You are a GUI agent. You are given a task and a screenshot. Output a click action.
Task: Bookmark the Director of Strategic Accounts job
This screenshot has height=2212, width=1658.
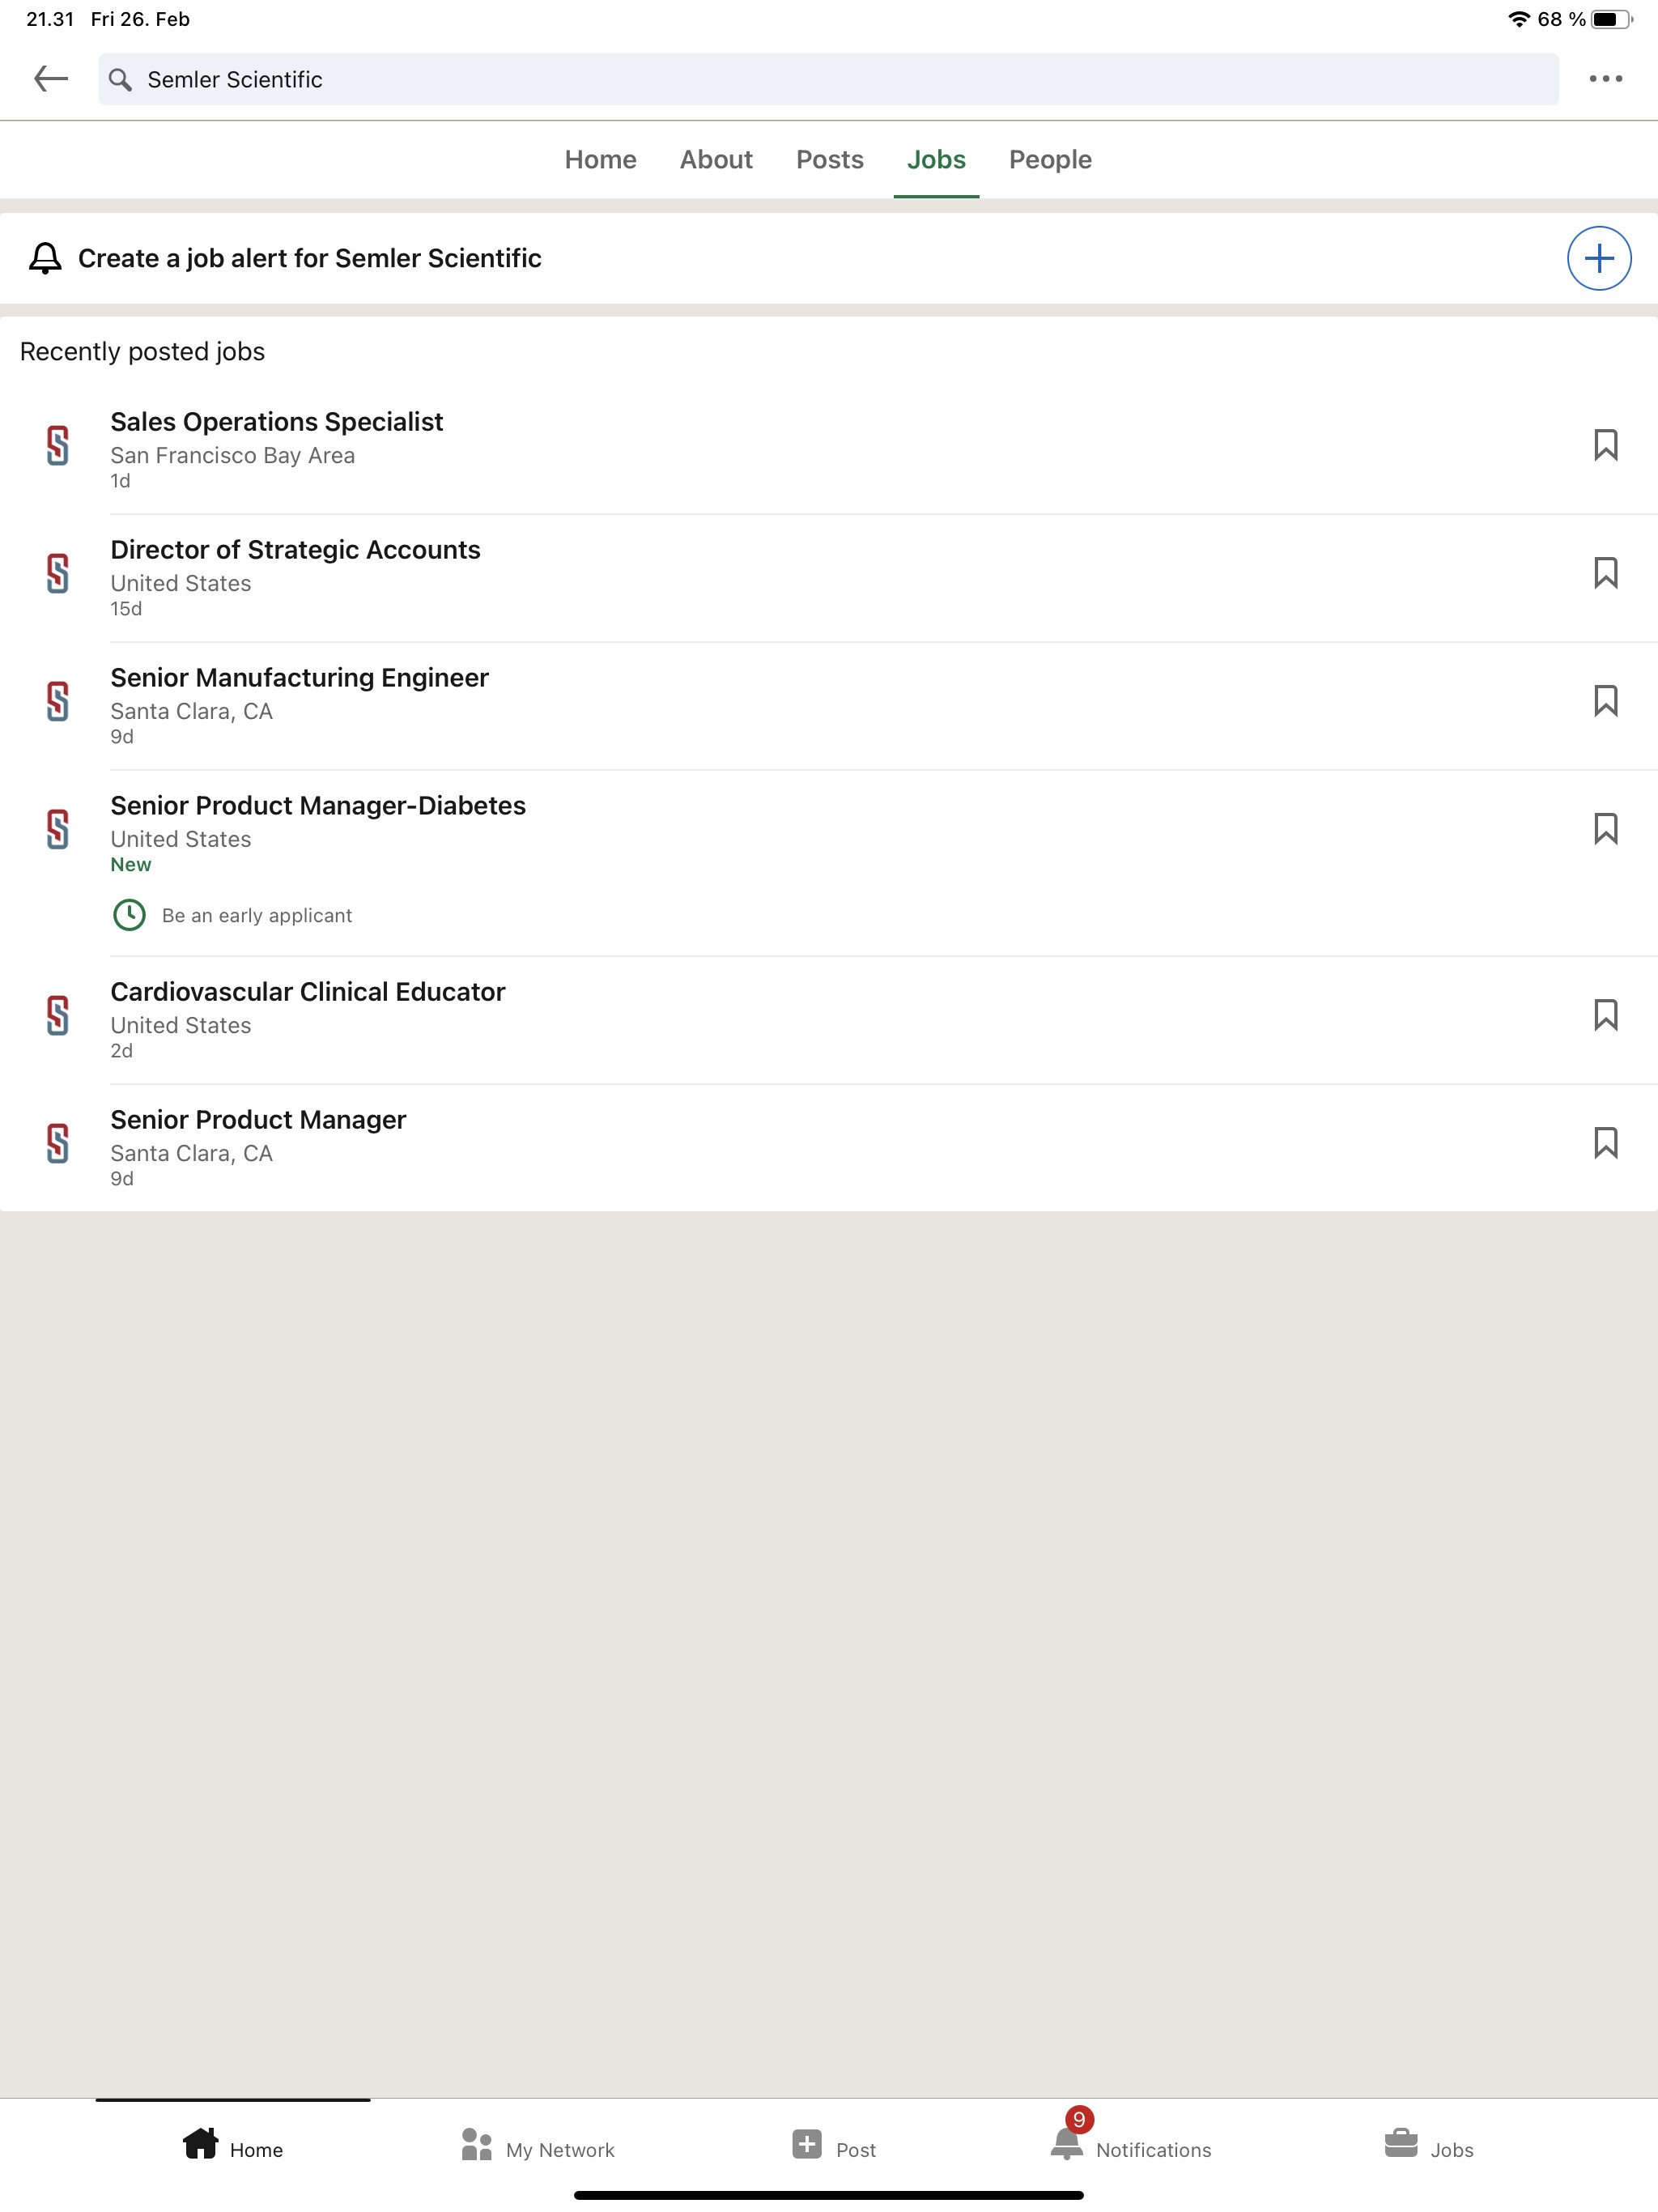(x=1605, y=573)
